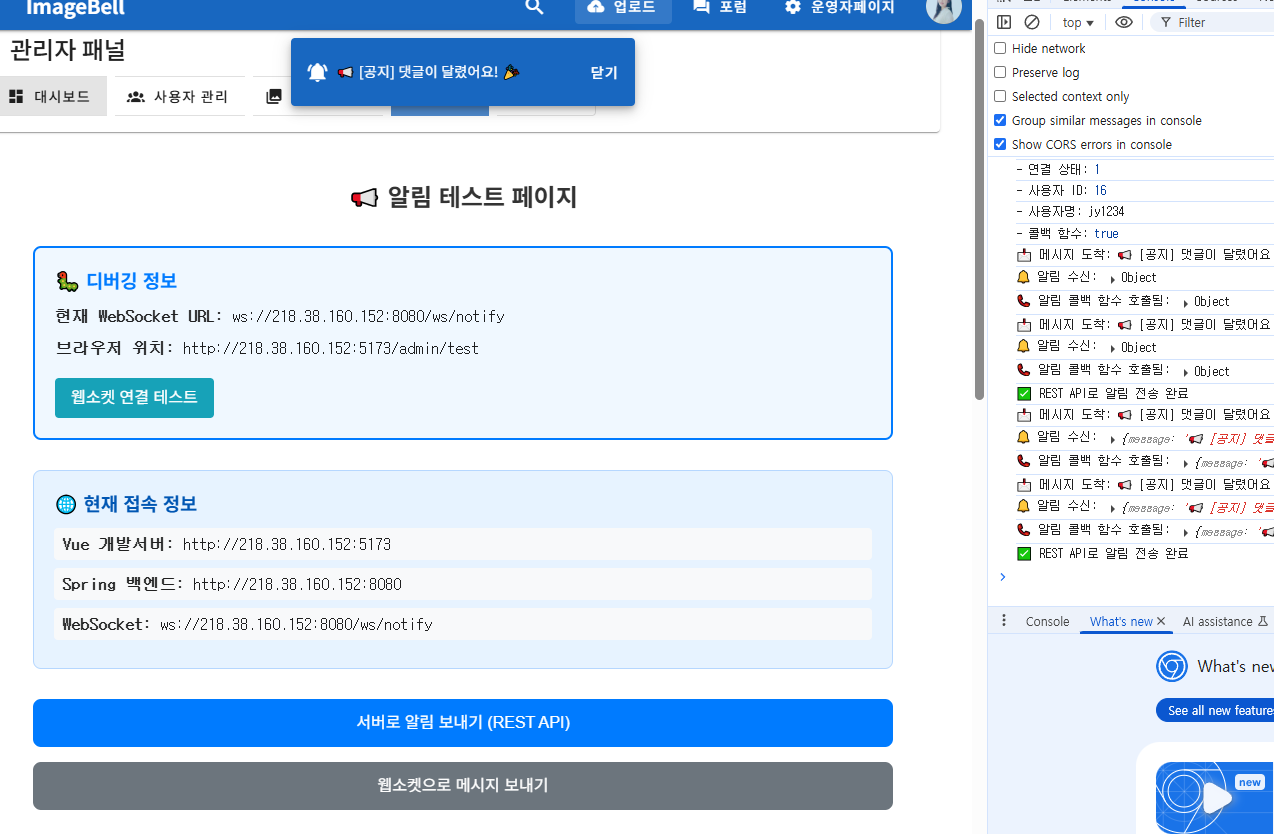Image resolution: width=1274 pixels, height=834 pixels.
Task: Click 서버로 알림 보내기 (REST API) button
Action: pyautogui.click(x=462, y=722)
